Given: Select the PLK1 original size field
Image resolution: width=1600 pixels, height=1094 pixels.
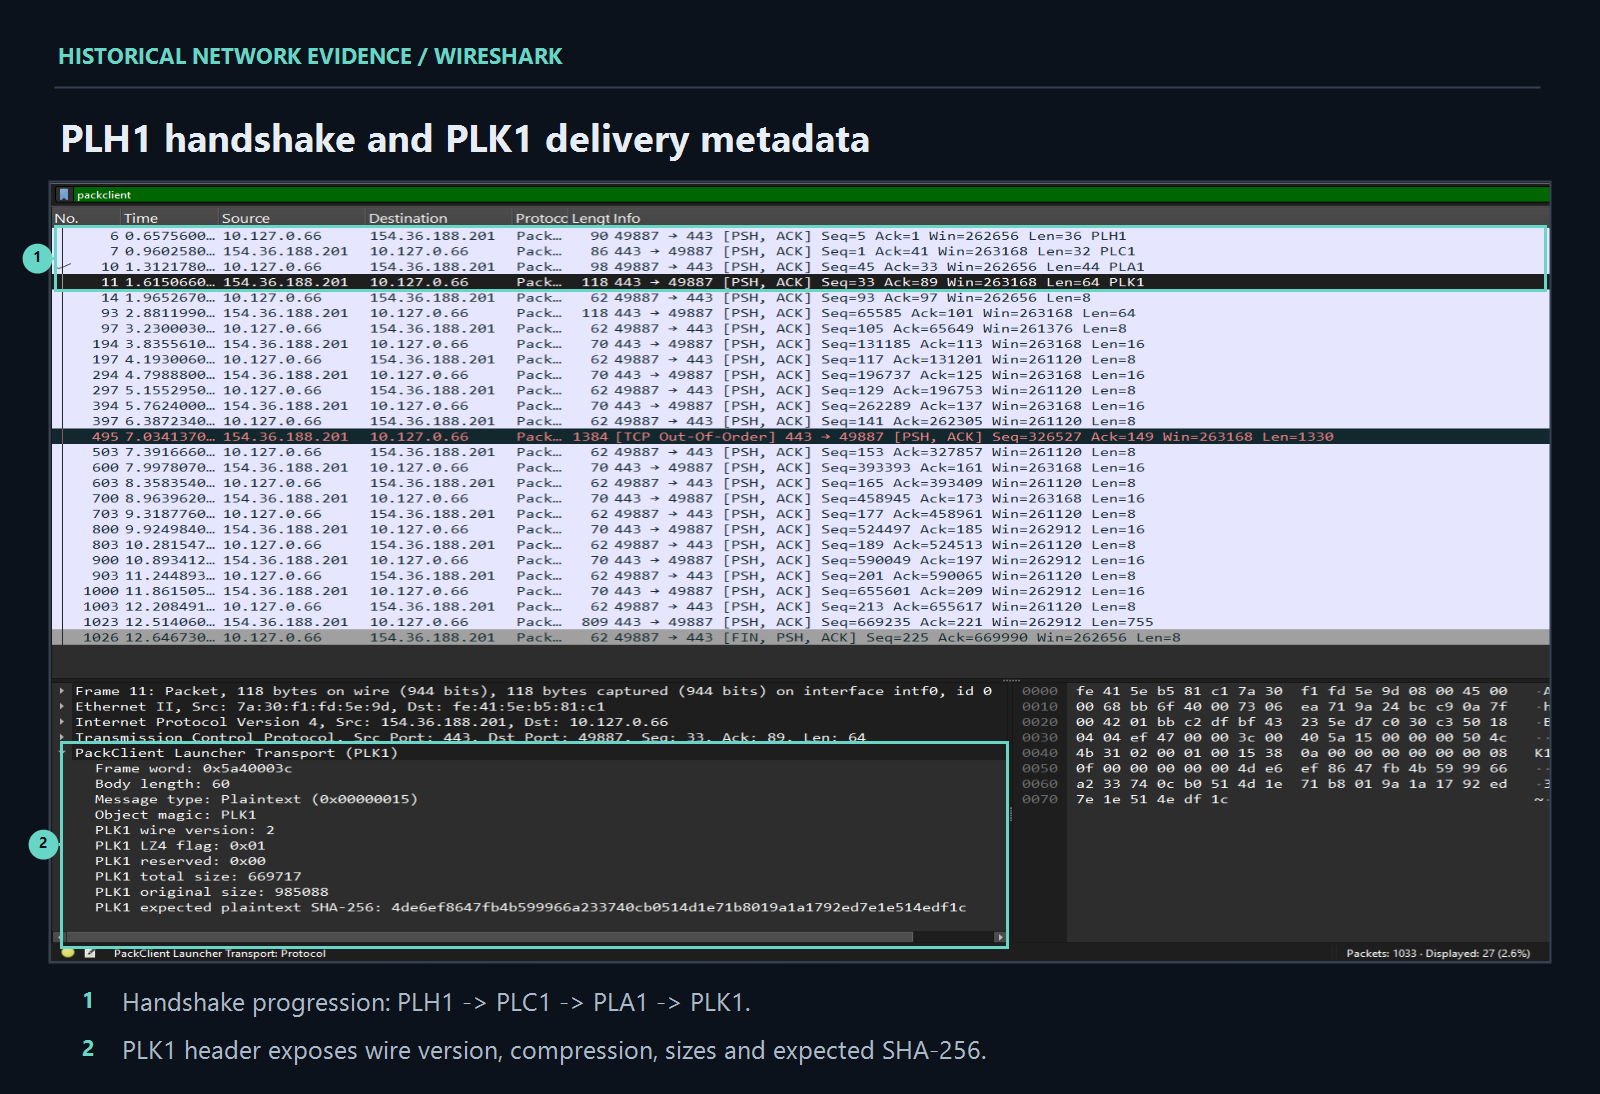Looking at the screenshot, I should (x=212, y=892).
